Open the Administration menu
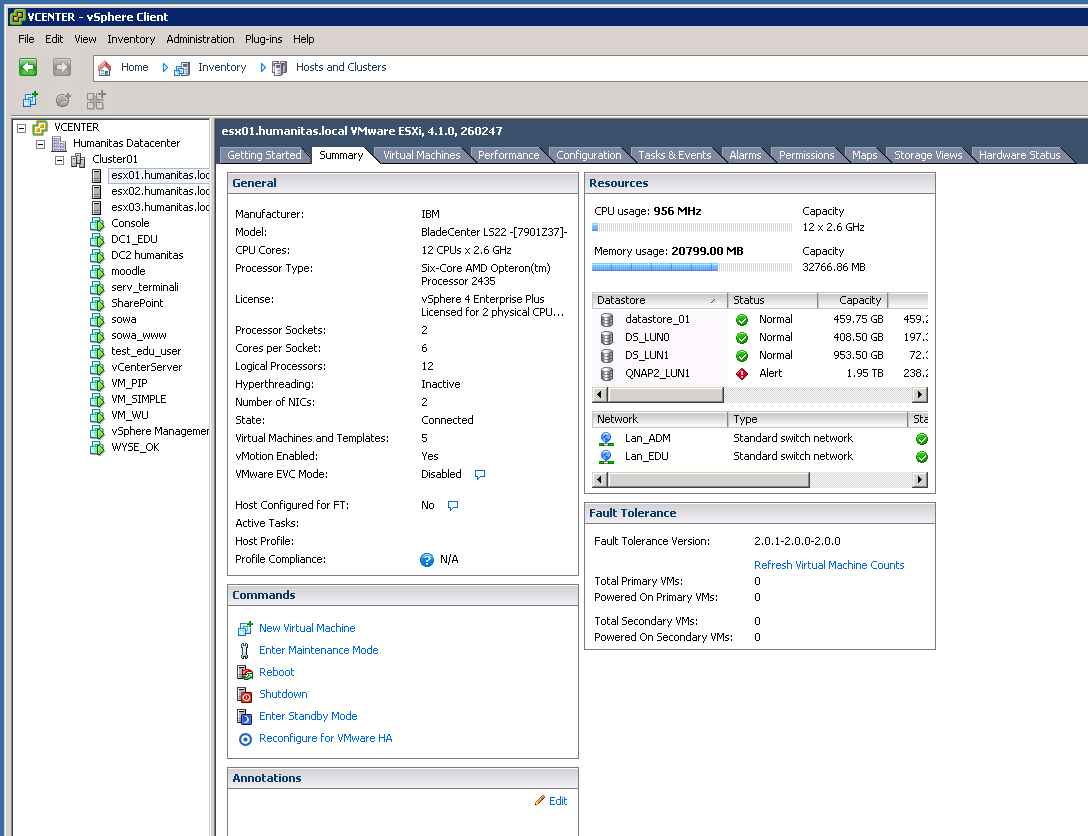 (201, 39)
